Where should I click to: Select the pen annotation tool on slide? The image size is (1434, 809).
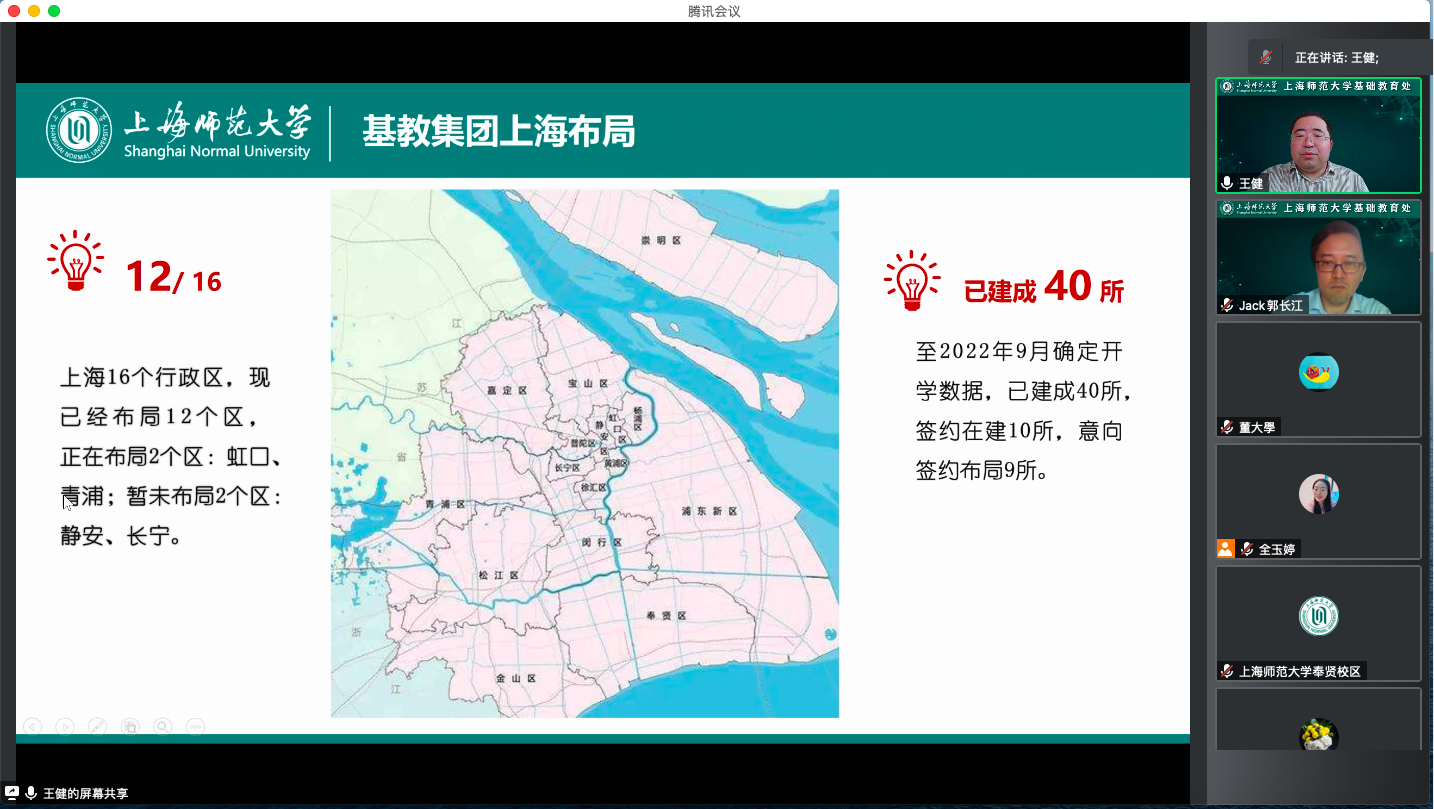click(97, 727)
